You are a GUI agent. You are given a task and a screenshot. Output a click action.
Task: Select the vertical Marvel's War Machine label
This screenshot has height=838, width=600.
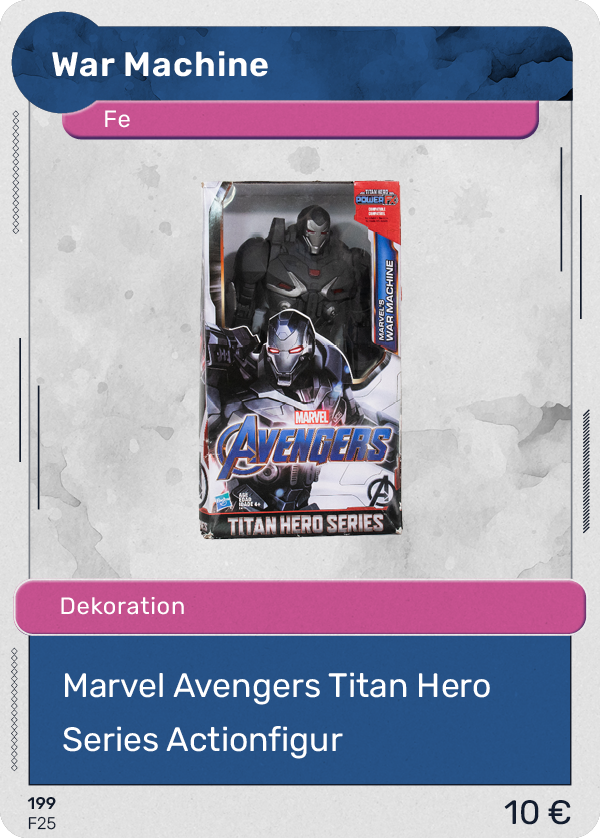[x=387, y=299]
